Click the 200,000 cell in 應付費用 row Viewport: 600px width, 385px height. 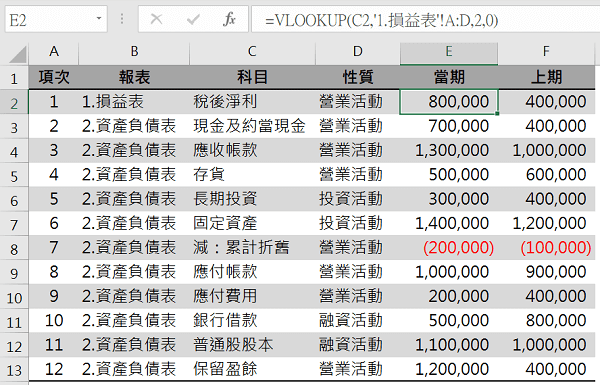point(449,296)
